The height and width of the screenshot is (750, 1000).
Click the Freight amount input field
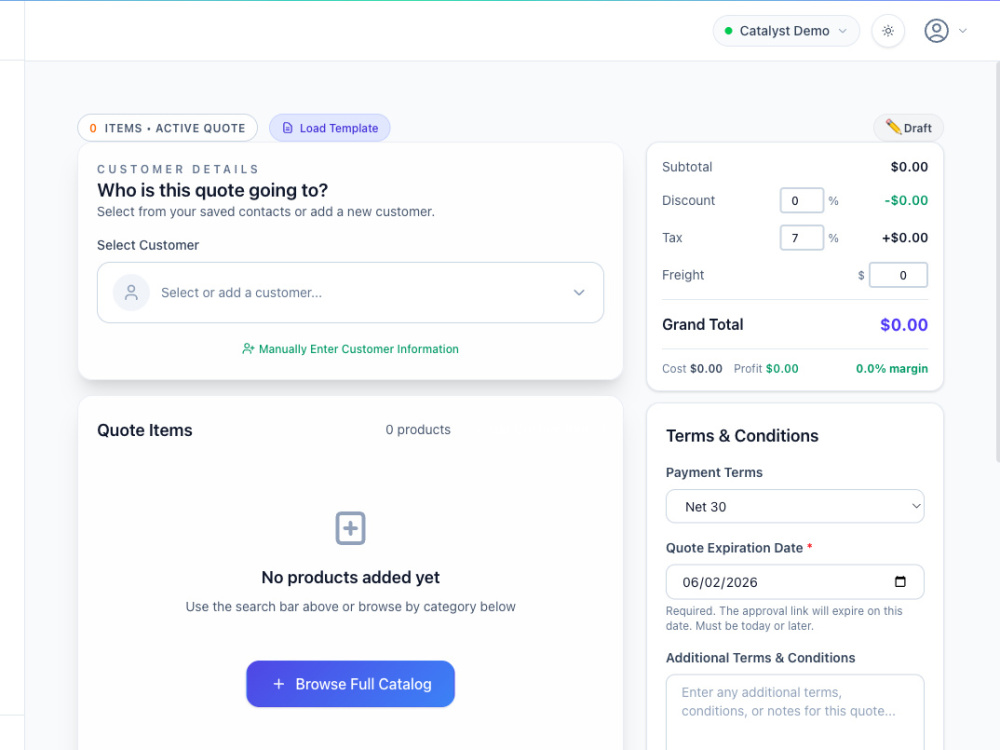899,275
